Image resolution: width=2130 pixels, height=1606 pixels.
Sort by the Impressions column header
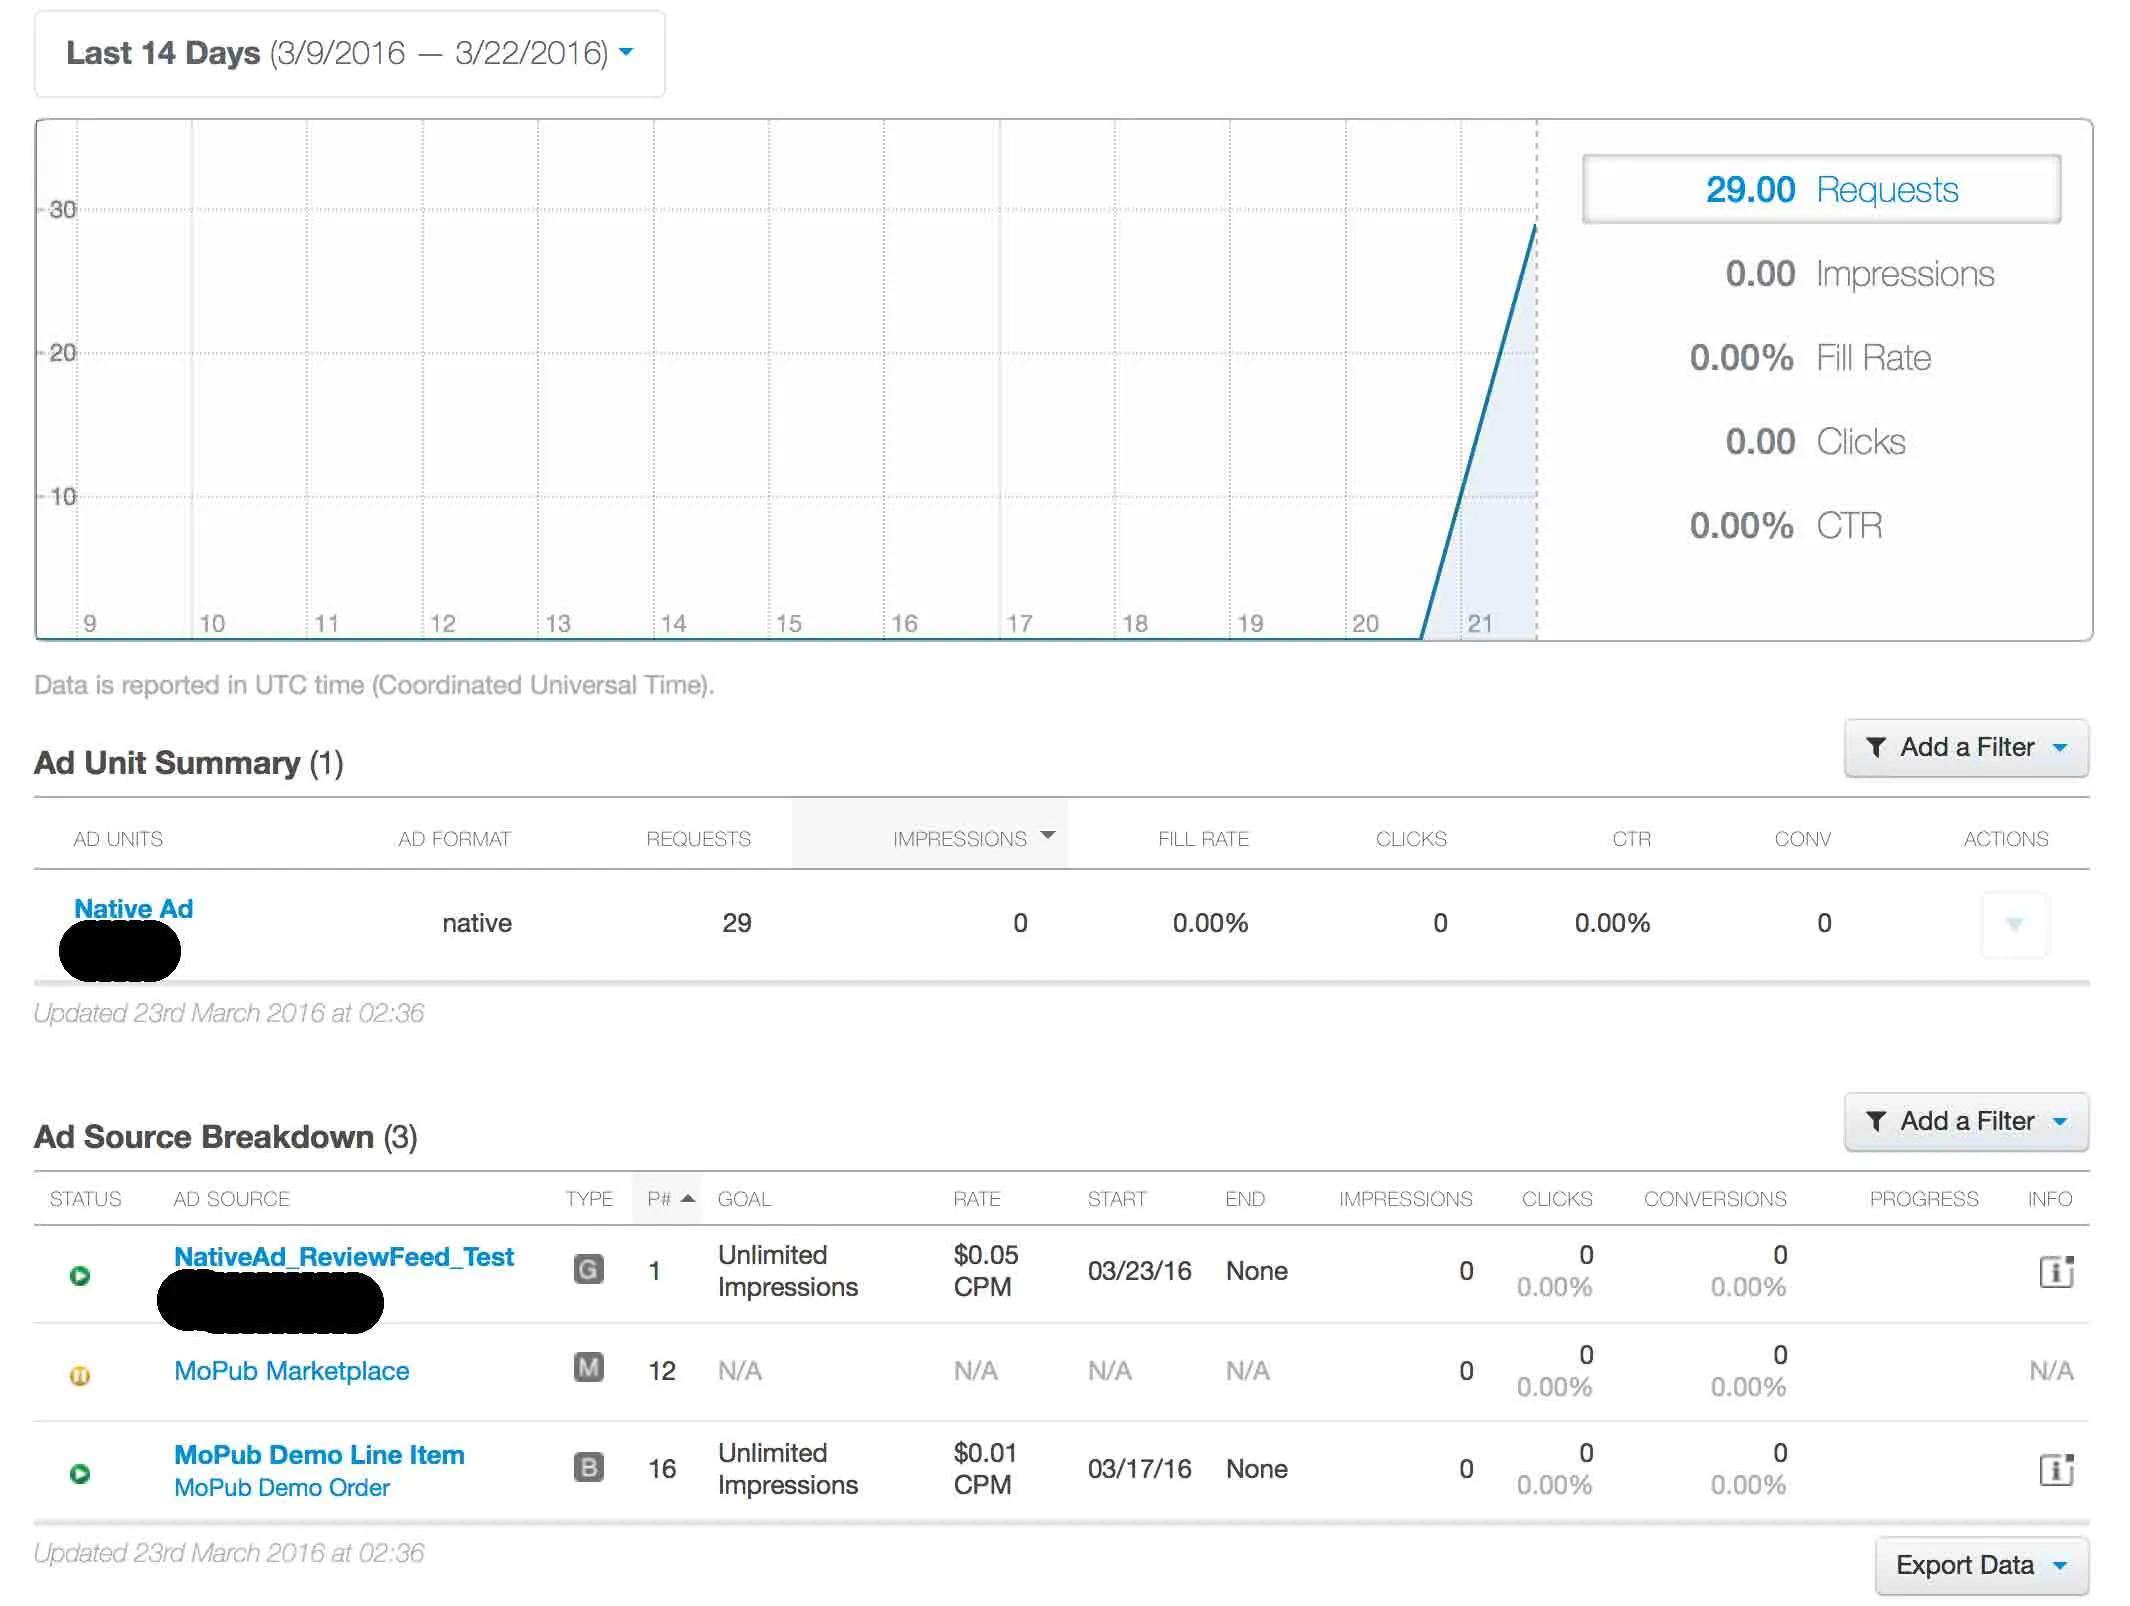point(960,838)
